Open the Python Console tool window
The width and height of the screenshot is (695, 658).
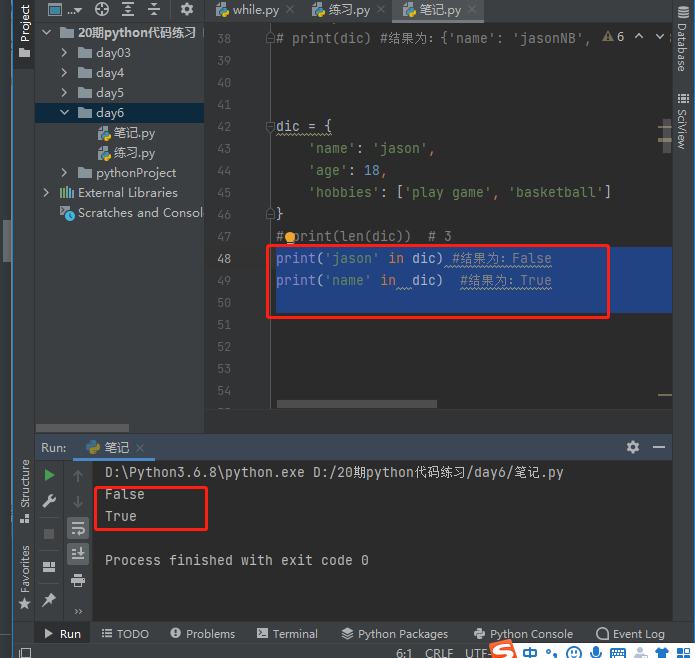[x=523, y=634]
